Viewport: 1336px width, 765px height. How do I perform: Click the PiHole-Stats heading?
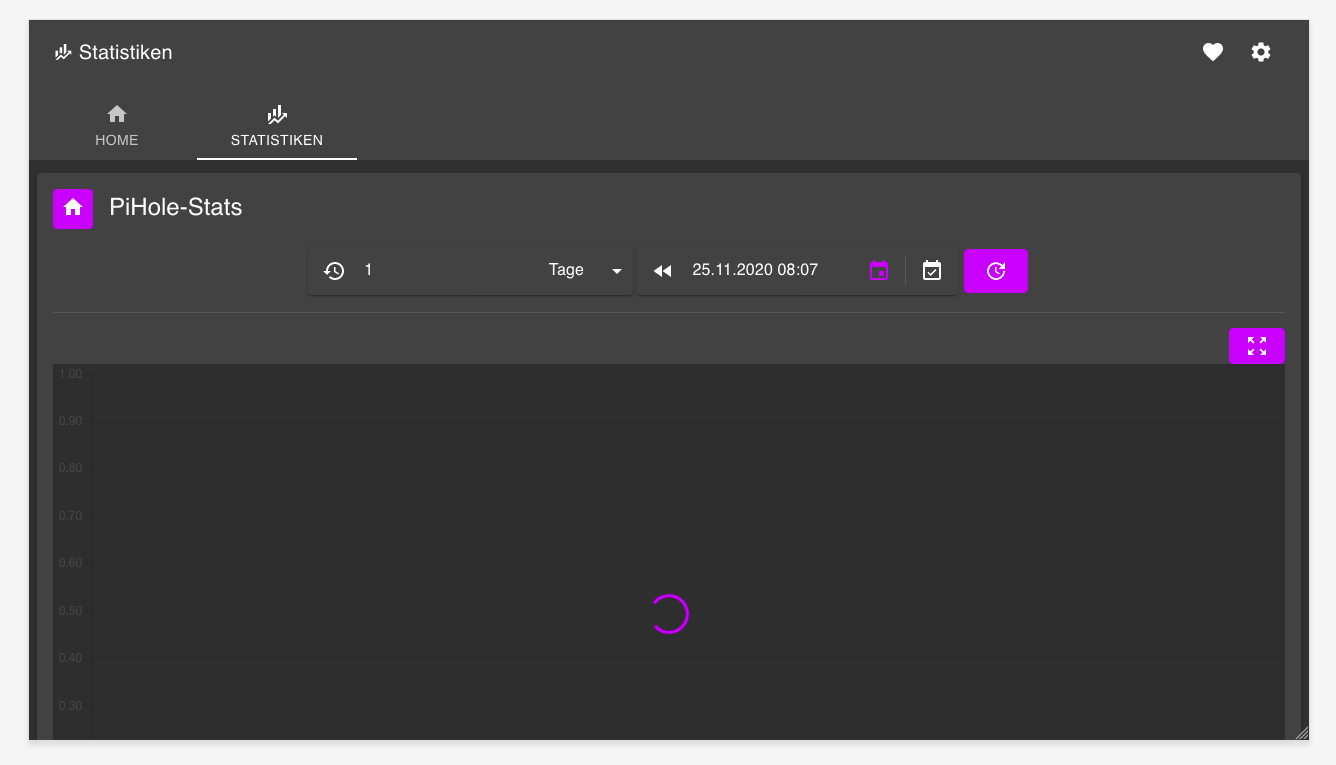click(176, 208)
